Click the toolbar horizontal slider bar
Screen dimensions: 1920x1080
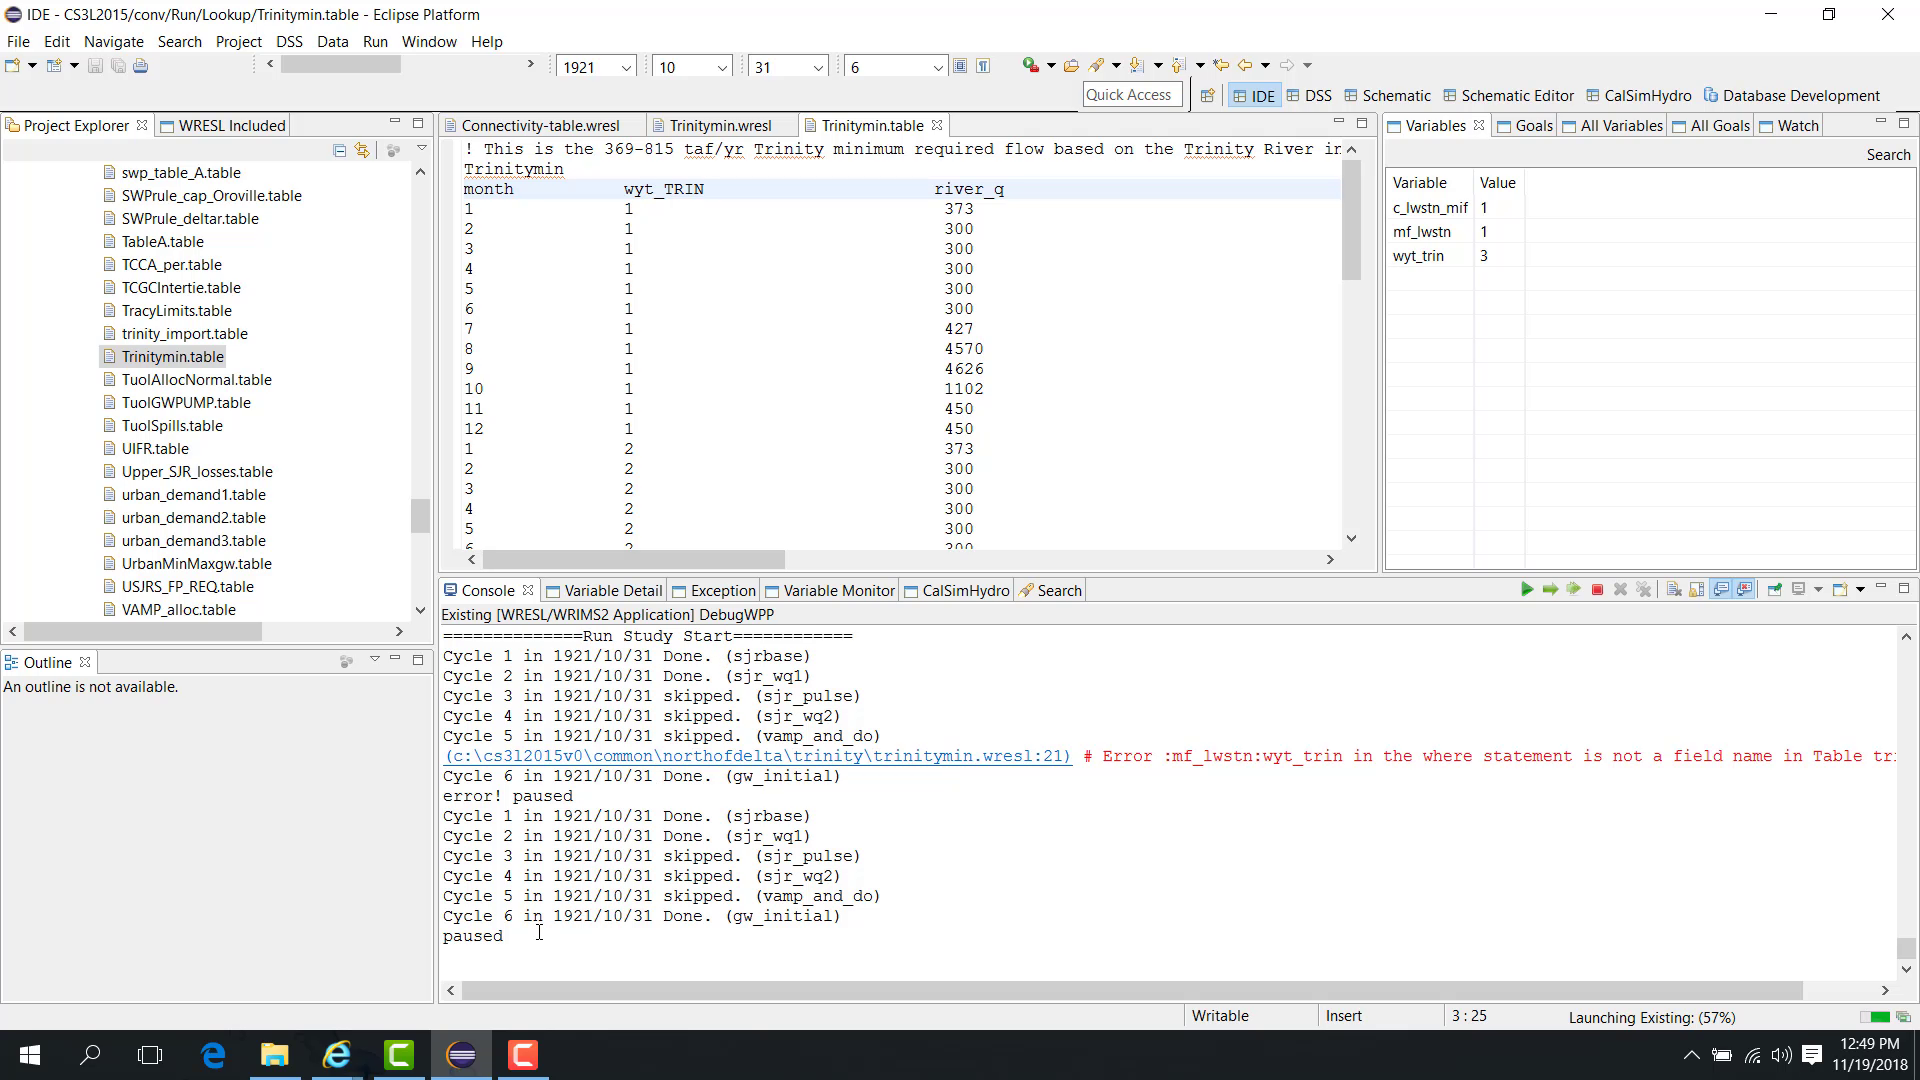click(x=340, y=65)
